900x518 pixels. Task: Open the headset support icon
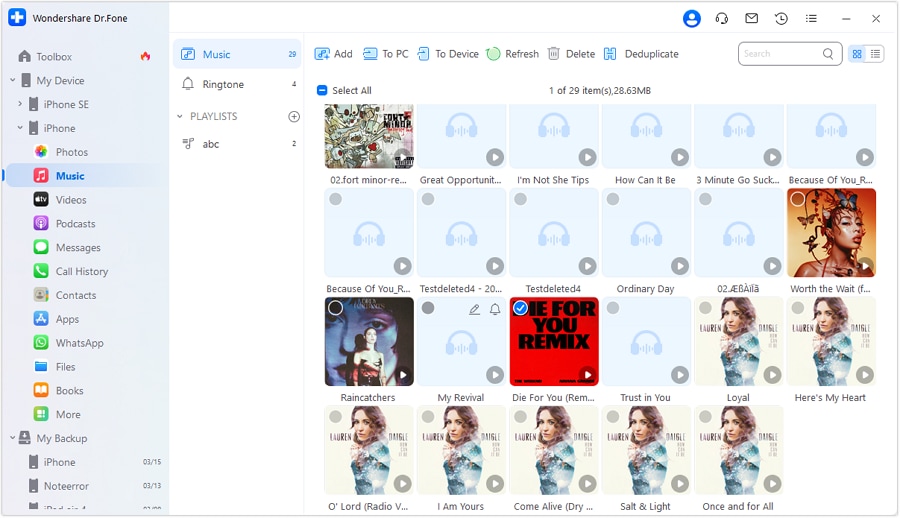coord(721,19)
